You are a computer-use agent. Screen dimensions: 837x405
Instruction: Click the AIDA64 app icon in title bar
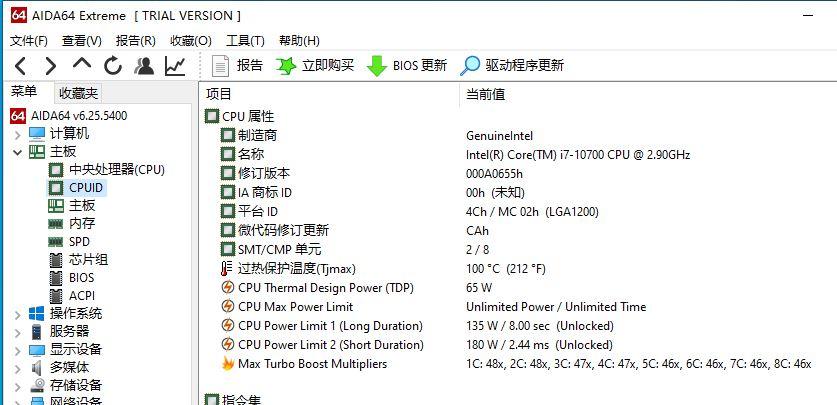coord(19,15)
